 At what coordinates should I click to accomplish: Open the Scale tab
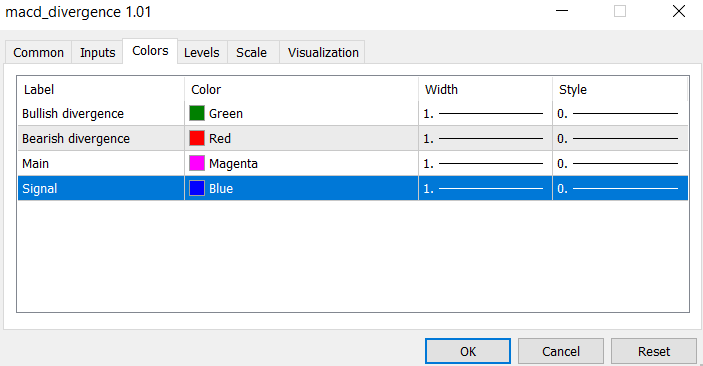(252, 52)
